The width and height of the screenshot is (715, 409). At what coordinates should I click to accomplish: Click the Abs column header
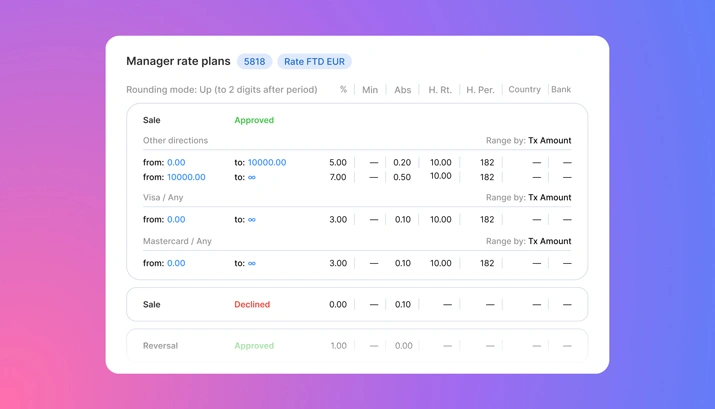point(402,90)
